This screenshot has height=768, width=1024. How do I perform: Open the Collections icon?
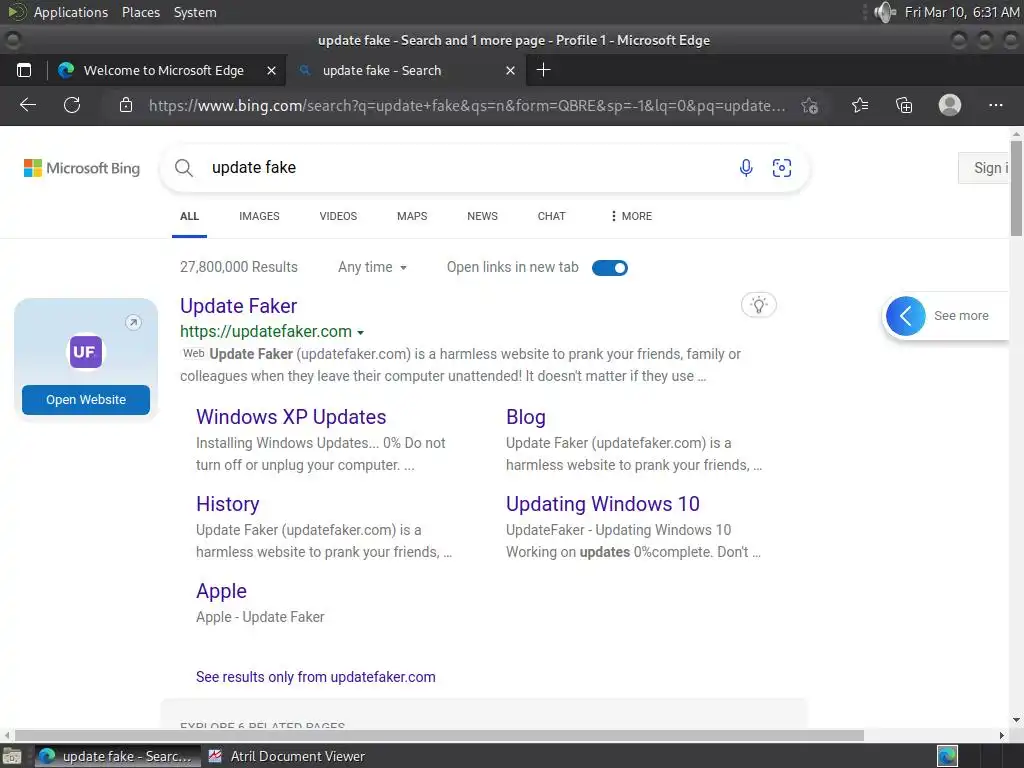(904, 105)
